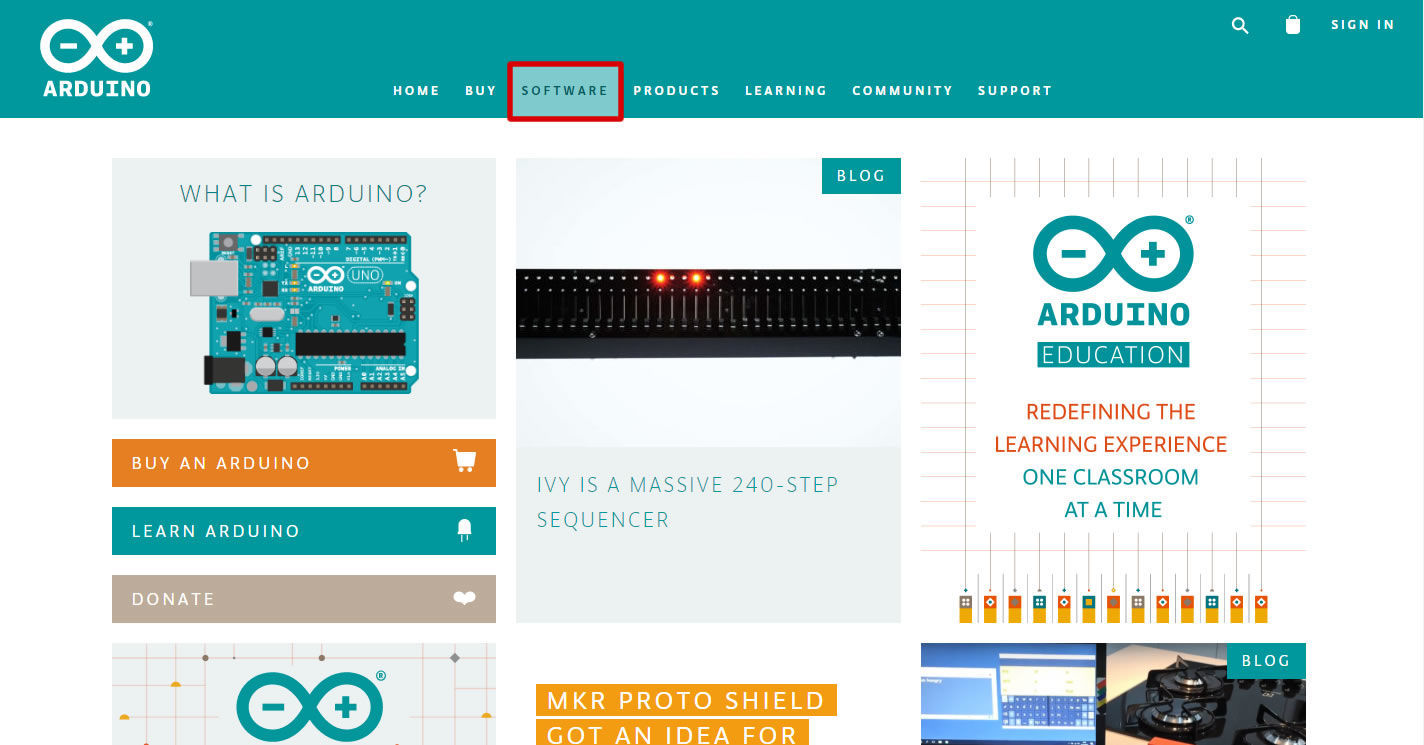Read the Ivy Is a Massive 240-Step Sequencer post
Image resolution: width=1424 pixels, height=745 pixels.
688,502
